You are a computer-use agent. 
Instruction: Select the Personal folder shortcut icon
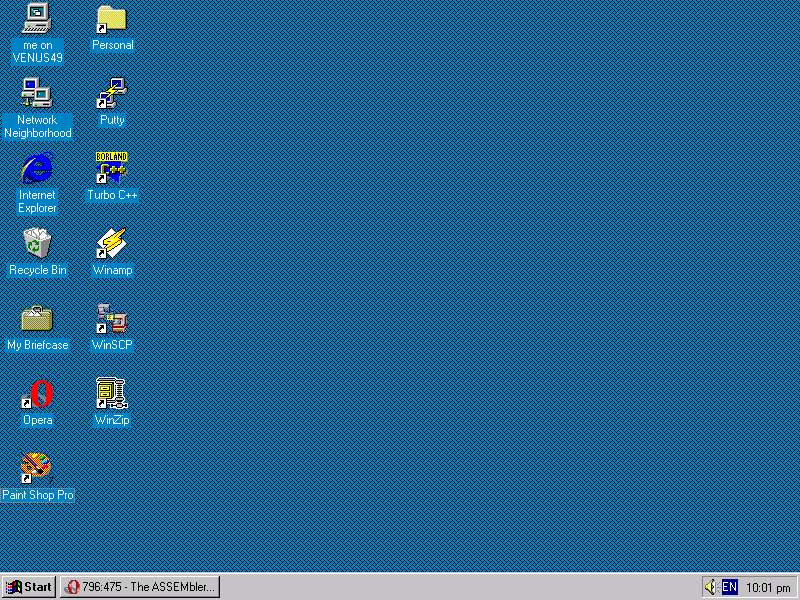pos(112,19)
